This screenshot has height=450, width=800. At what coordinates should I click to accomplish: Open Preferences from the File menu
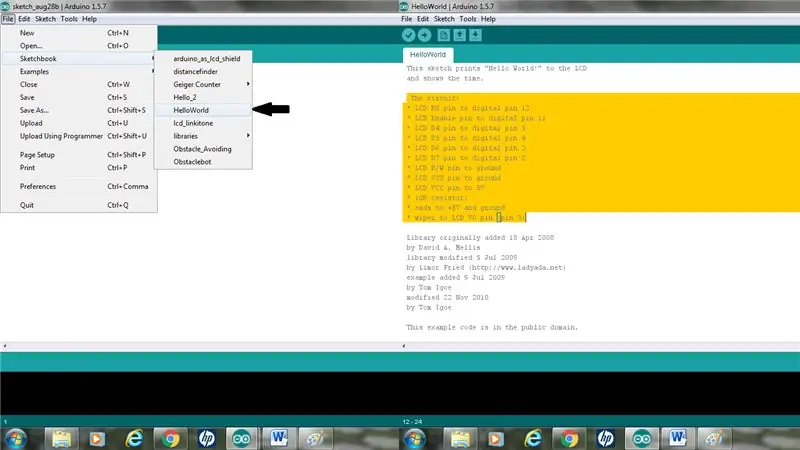point(79,186)
